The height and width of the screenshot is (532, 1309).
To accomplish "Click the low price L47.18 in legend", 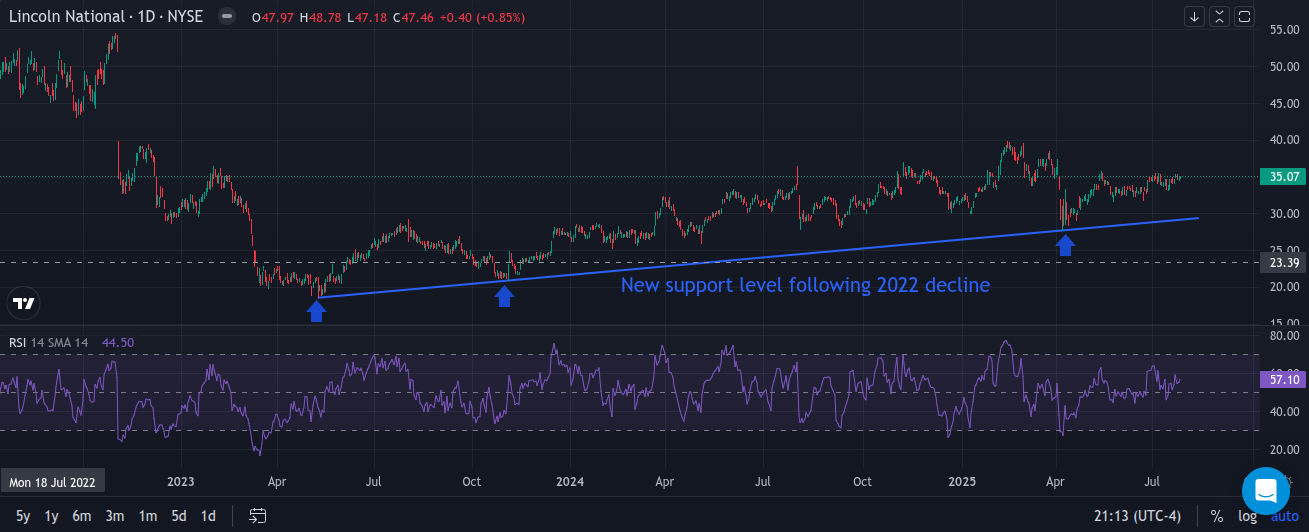I will (x=367, y=18).
